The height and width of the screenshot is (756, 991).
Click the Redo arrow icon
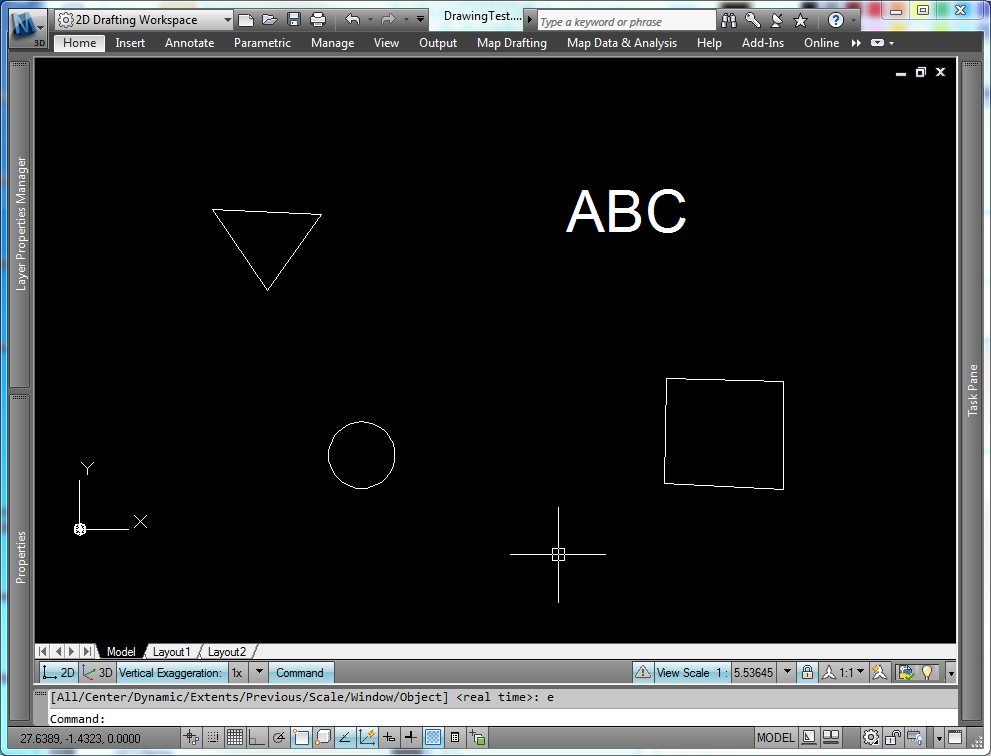click(387, 20)
